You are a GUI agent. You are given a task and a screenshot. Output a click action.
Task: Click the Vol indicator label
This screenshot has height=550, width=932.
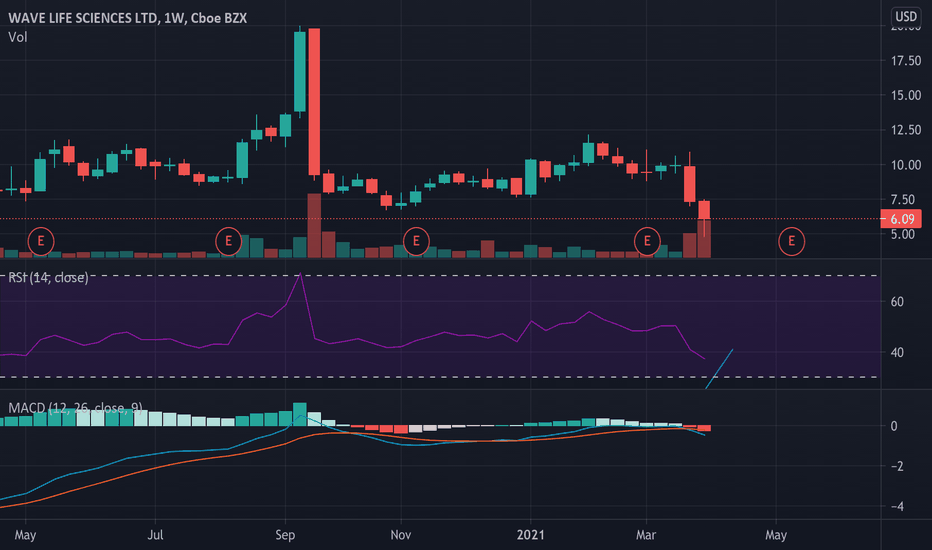pyautogui.click(x=18, y=37)
